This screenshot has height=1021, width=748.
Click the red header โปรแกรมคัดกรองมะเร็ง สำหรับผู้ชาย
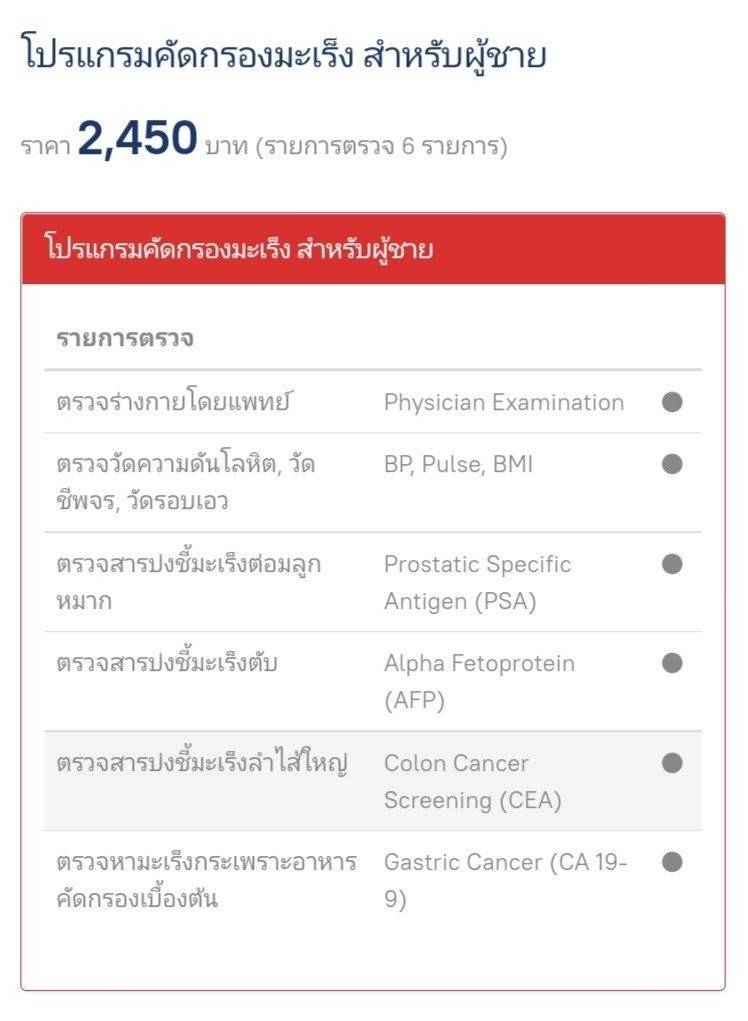pos(373,249)
